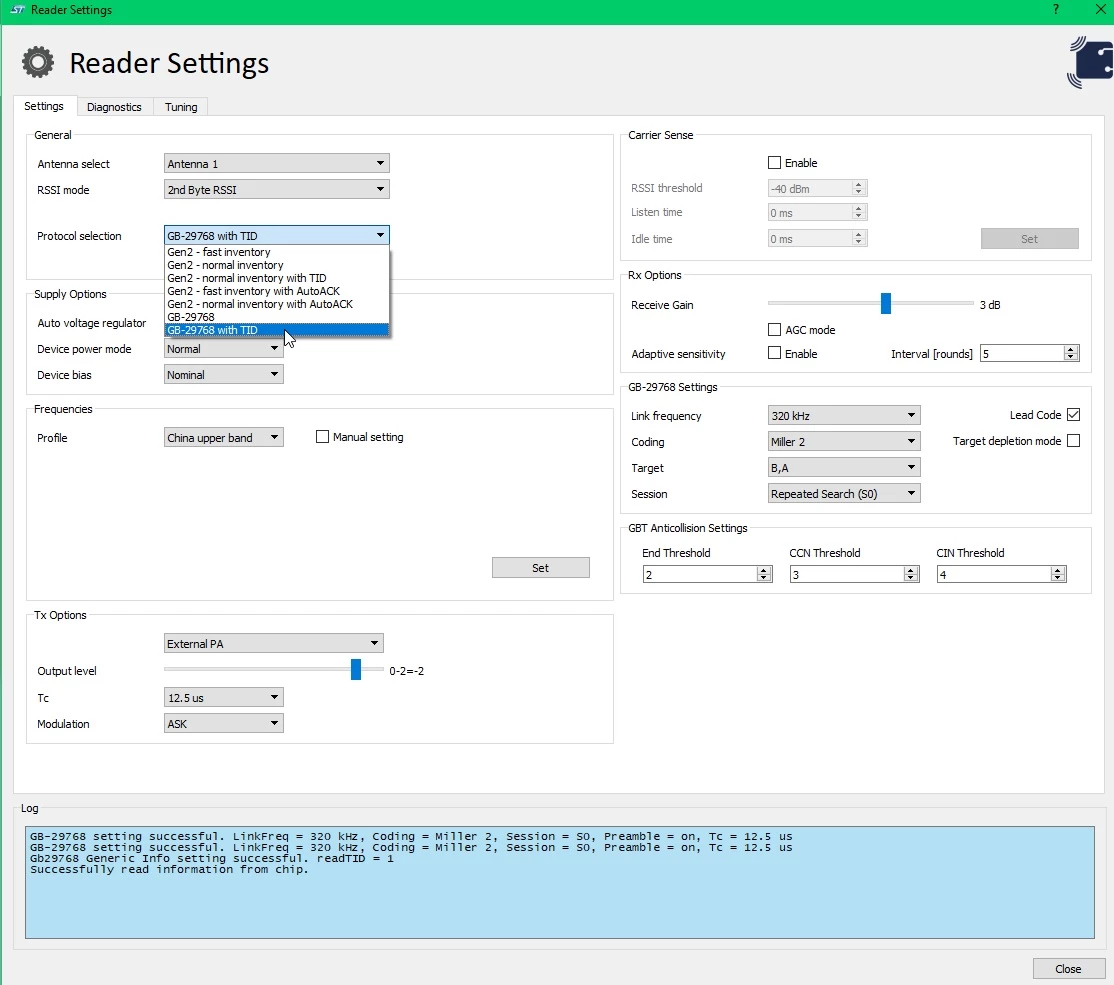Click the '3 dB' receive gain value
The width and height of the screenshot is (1114, 985).
[x=990, y=305]
